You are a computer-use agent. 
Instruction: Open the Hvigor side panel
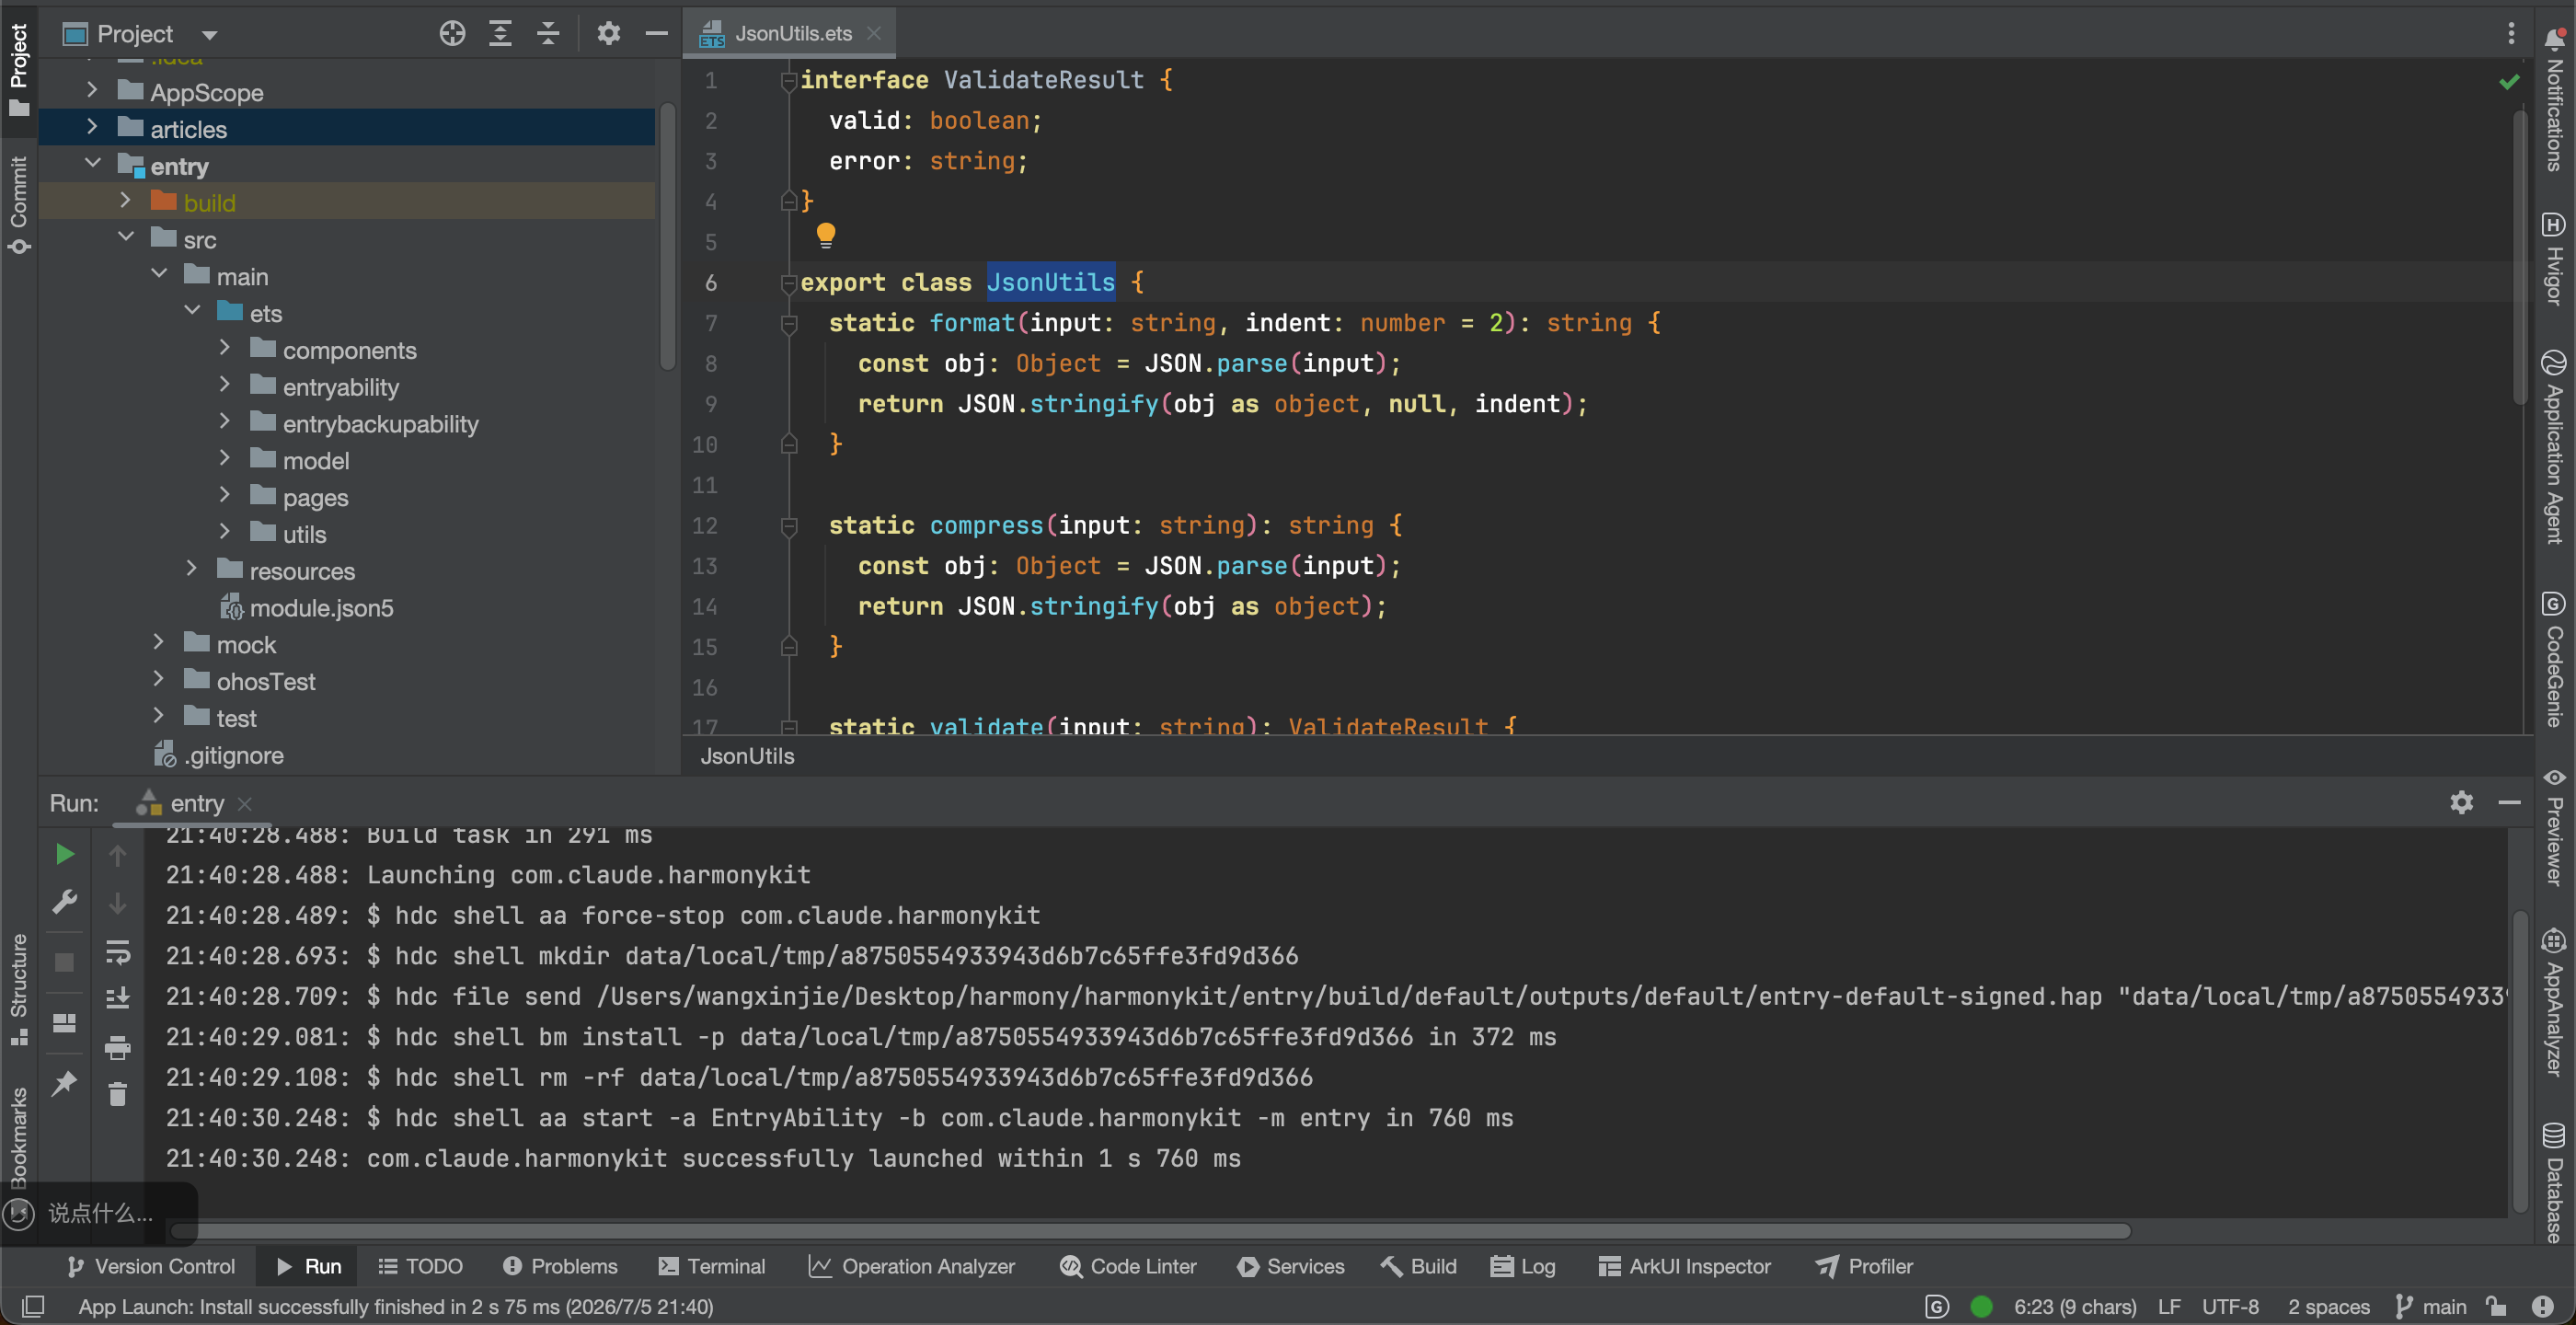tap(2555, 257)
